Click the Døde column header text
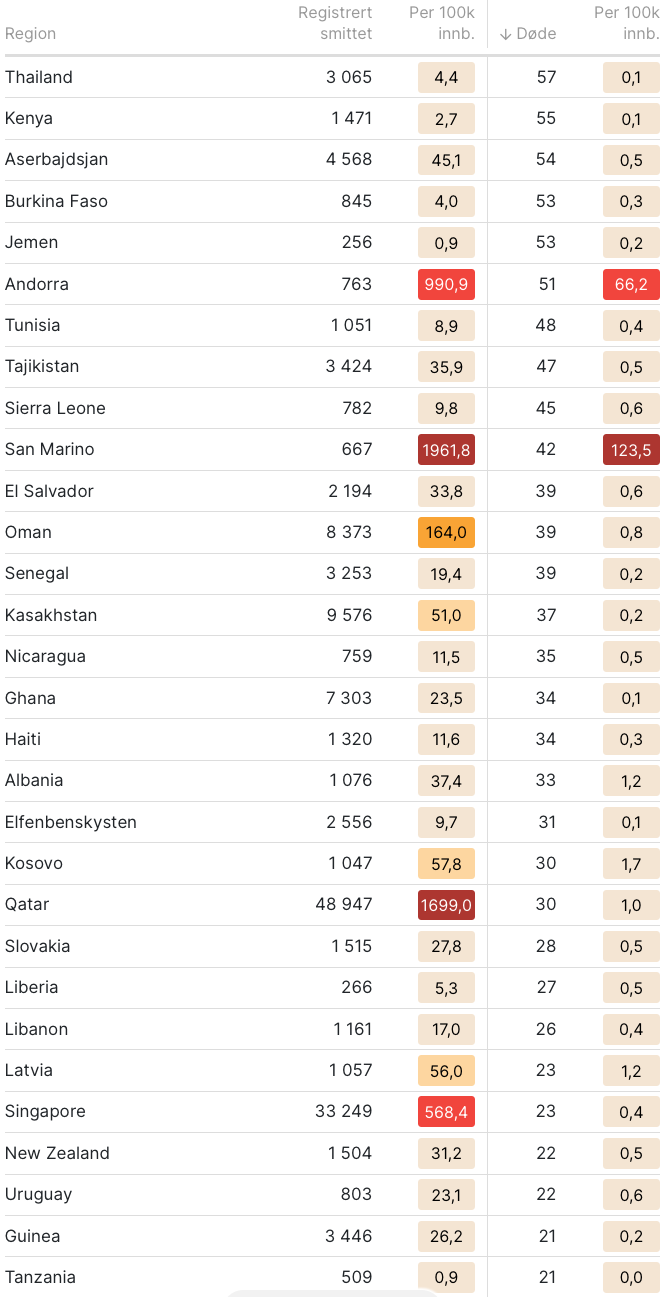This screenshot has height=1297, width=665. pyautogui.click(x=536, y=34)
